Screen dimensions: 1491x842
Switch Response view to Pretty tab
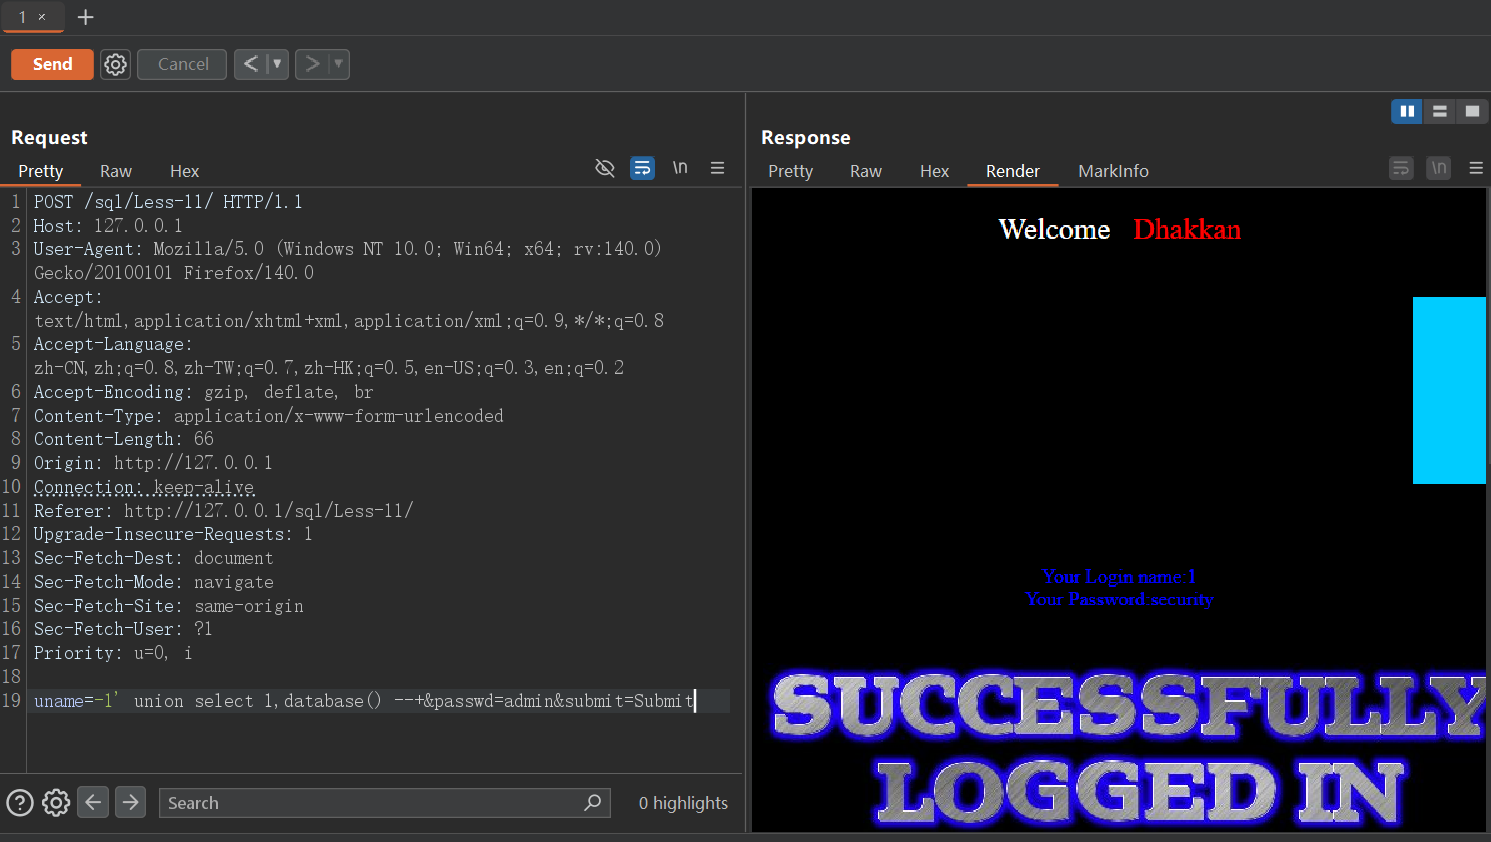(x=790, y=171)
